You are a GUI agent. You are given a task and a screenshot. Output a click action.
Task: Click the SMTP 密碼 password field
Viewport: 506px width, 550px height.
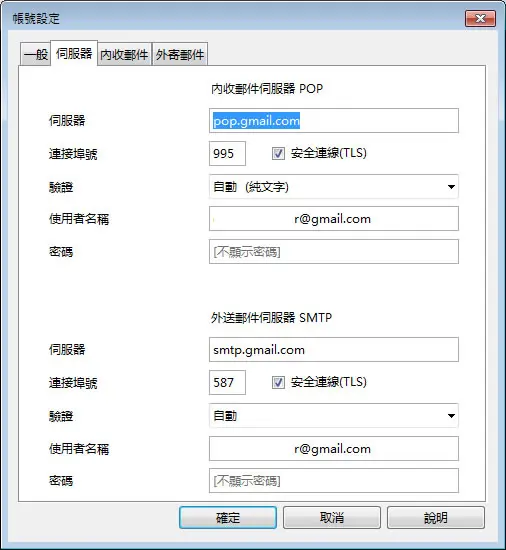click(334, 481)
